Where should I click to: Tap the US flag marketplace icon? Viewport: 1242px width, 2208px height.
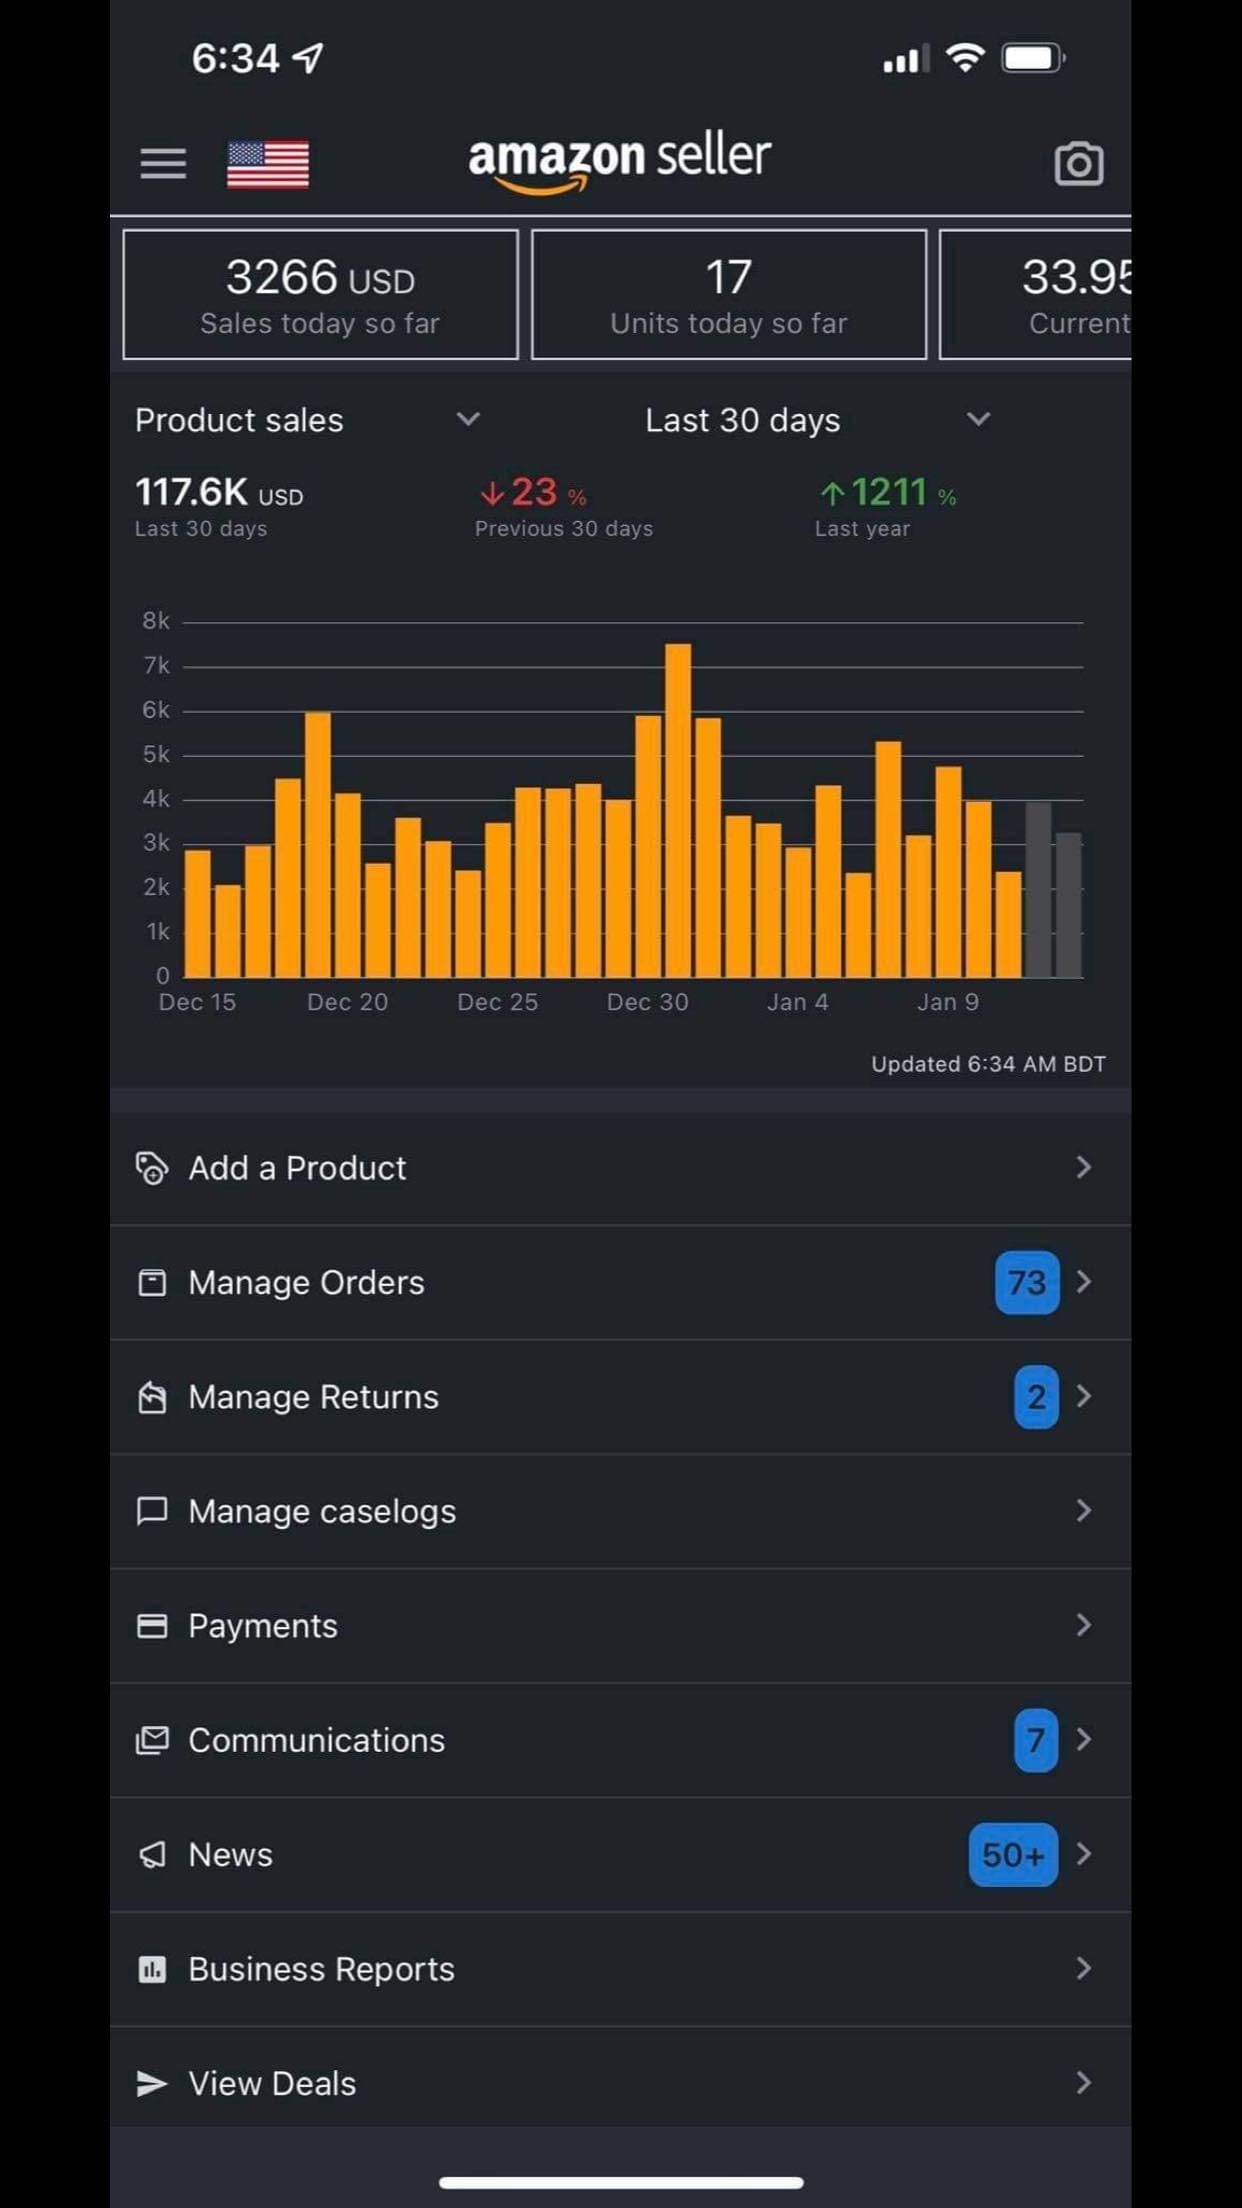(268, 164)
